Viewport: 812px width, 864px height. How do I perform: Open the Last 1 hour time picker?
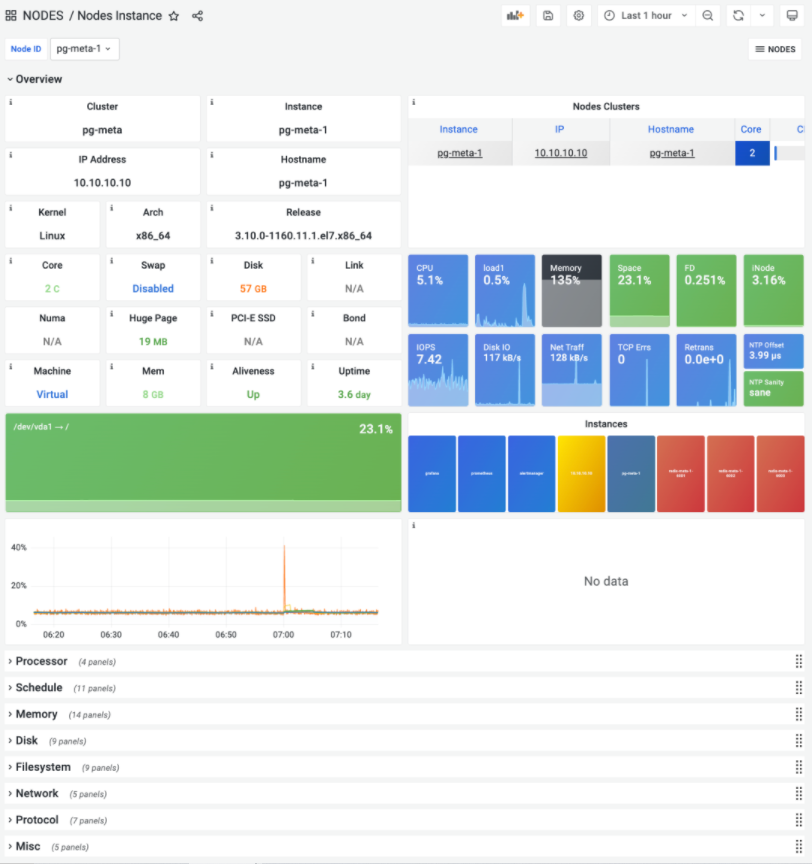point(646,15)
